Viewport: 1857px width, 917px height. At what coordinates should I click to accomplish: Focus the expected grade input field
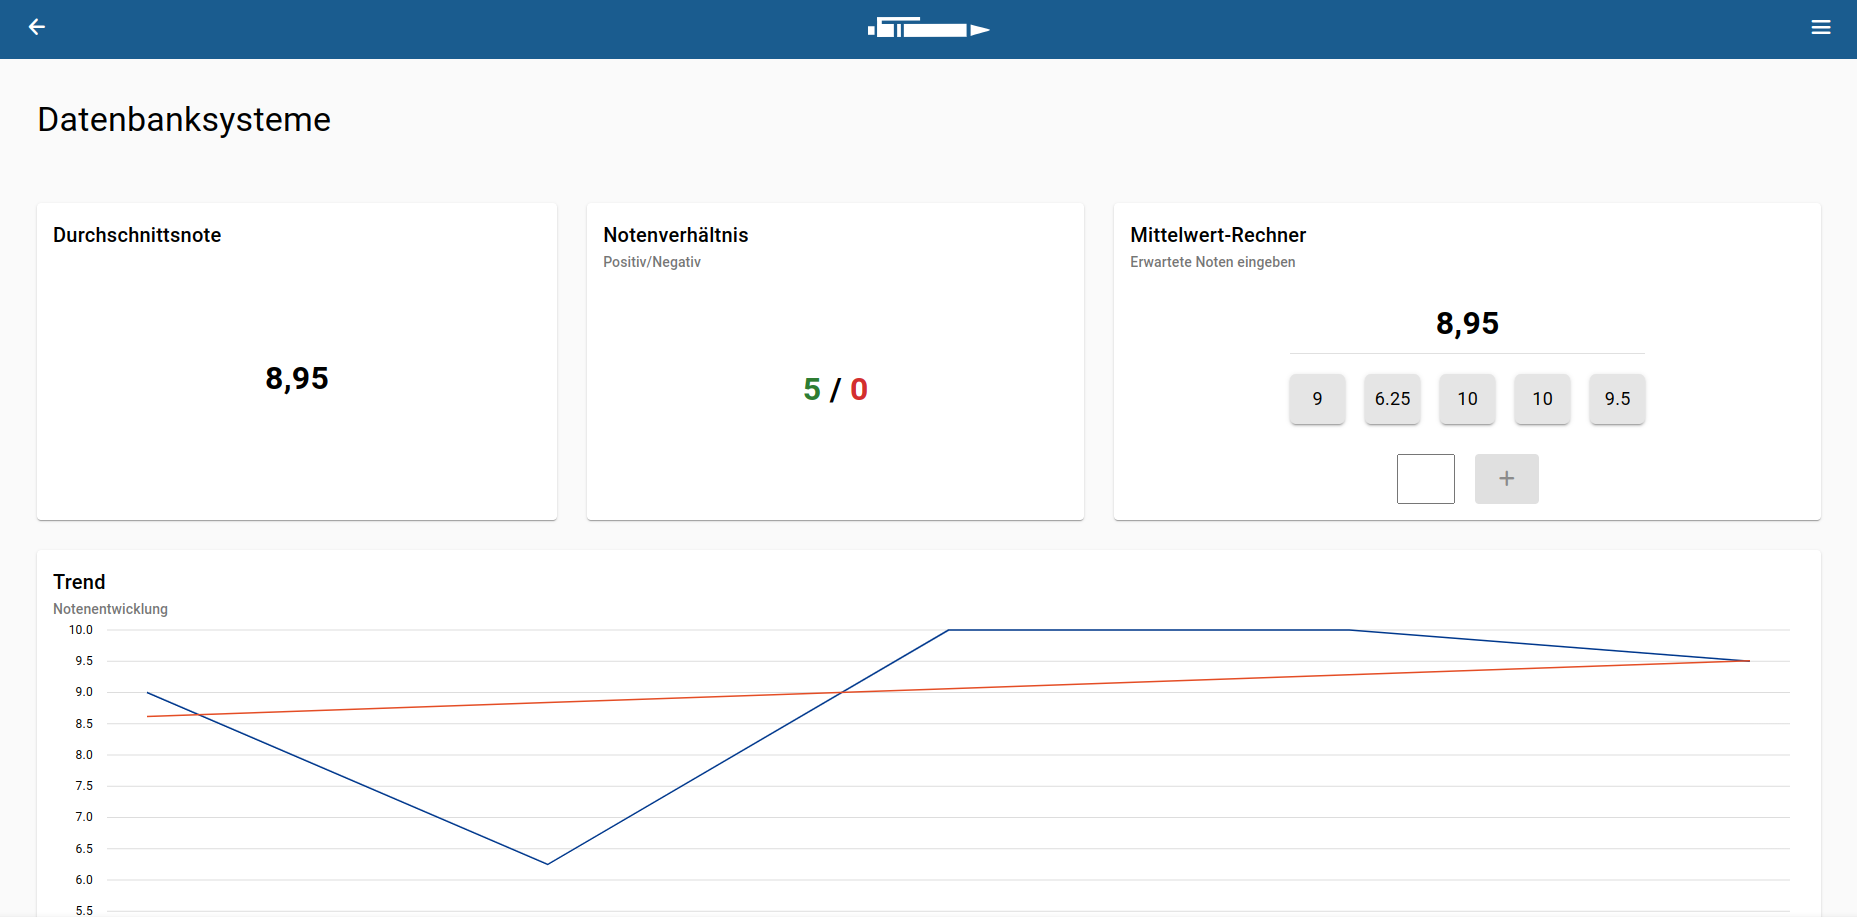point(1425,479)
